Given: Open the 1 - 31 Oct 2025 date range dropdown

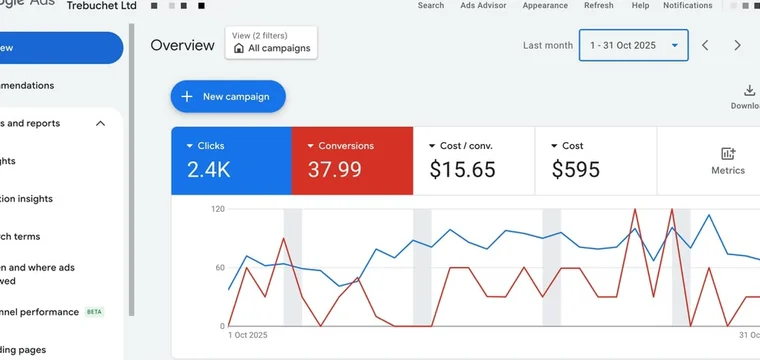Looking at the screenshot, I should (x=633, y=45).
